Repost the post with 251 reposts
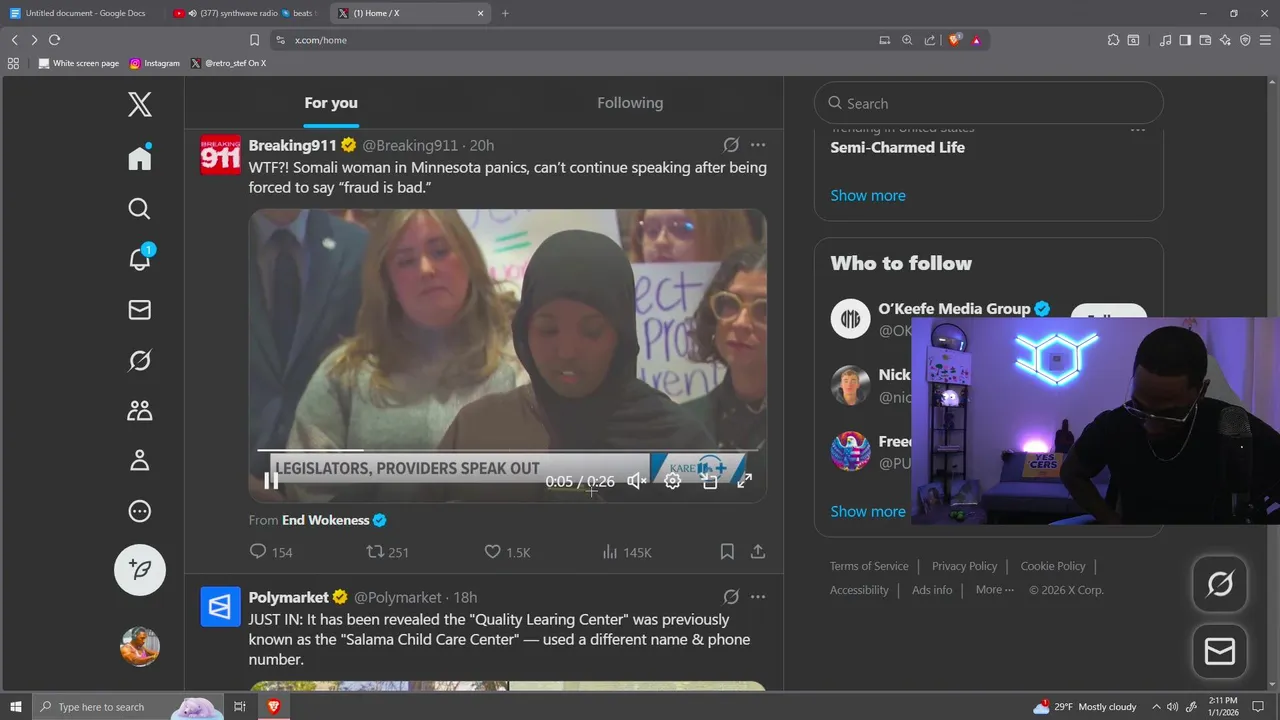Screen dimensions: 1280x720 click(388, 552)
